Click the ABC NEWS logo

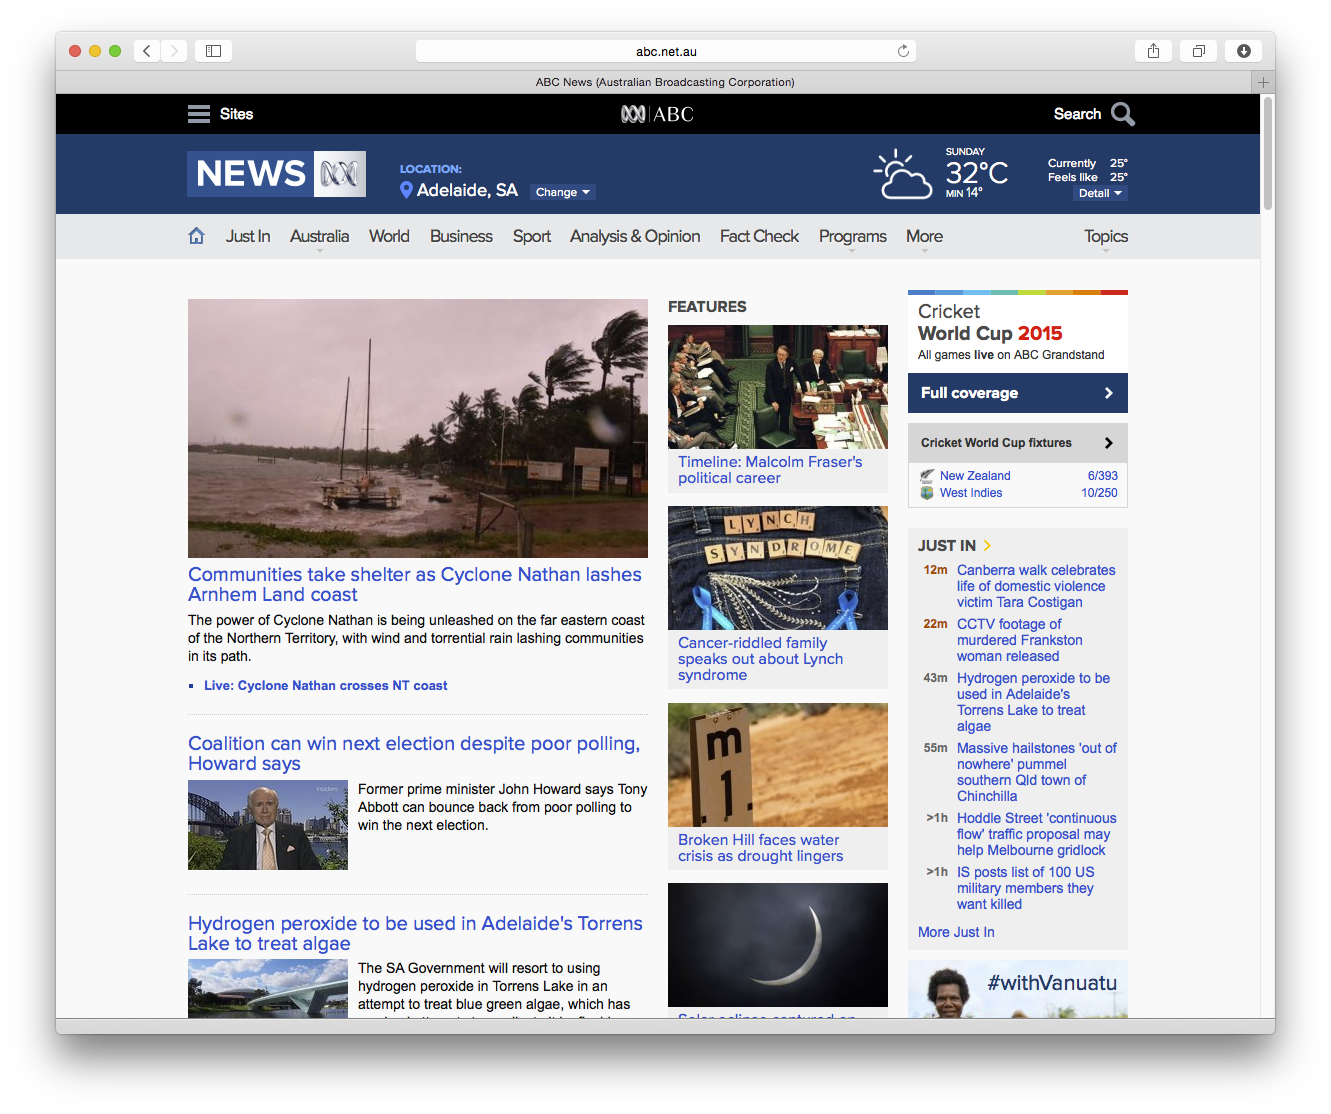coord(276,174)
